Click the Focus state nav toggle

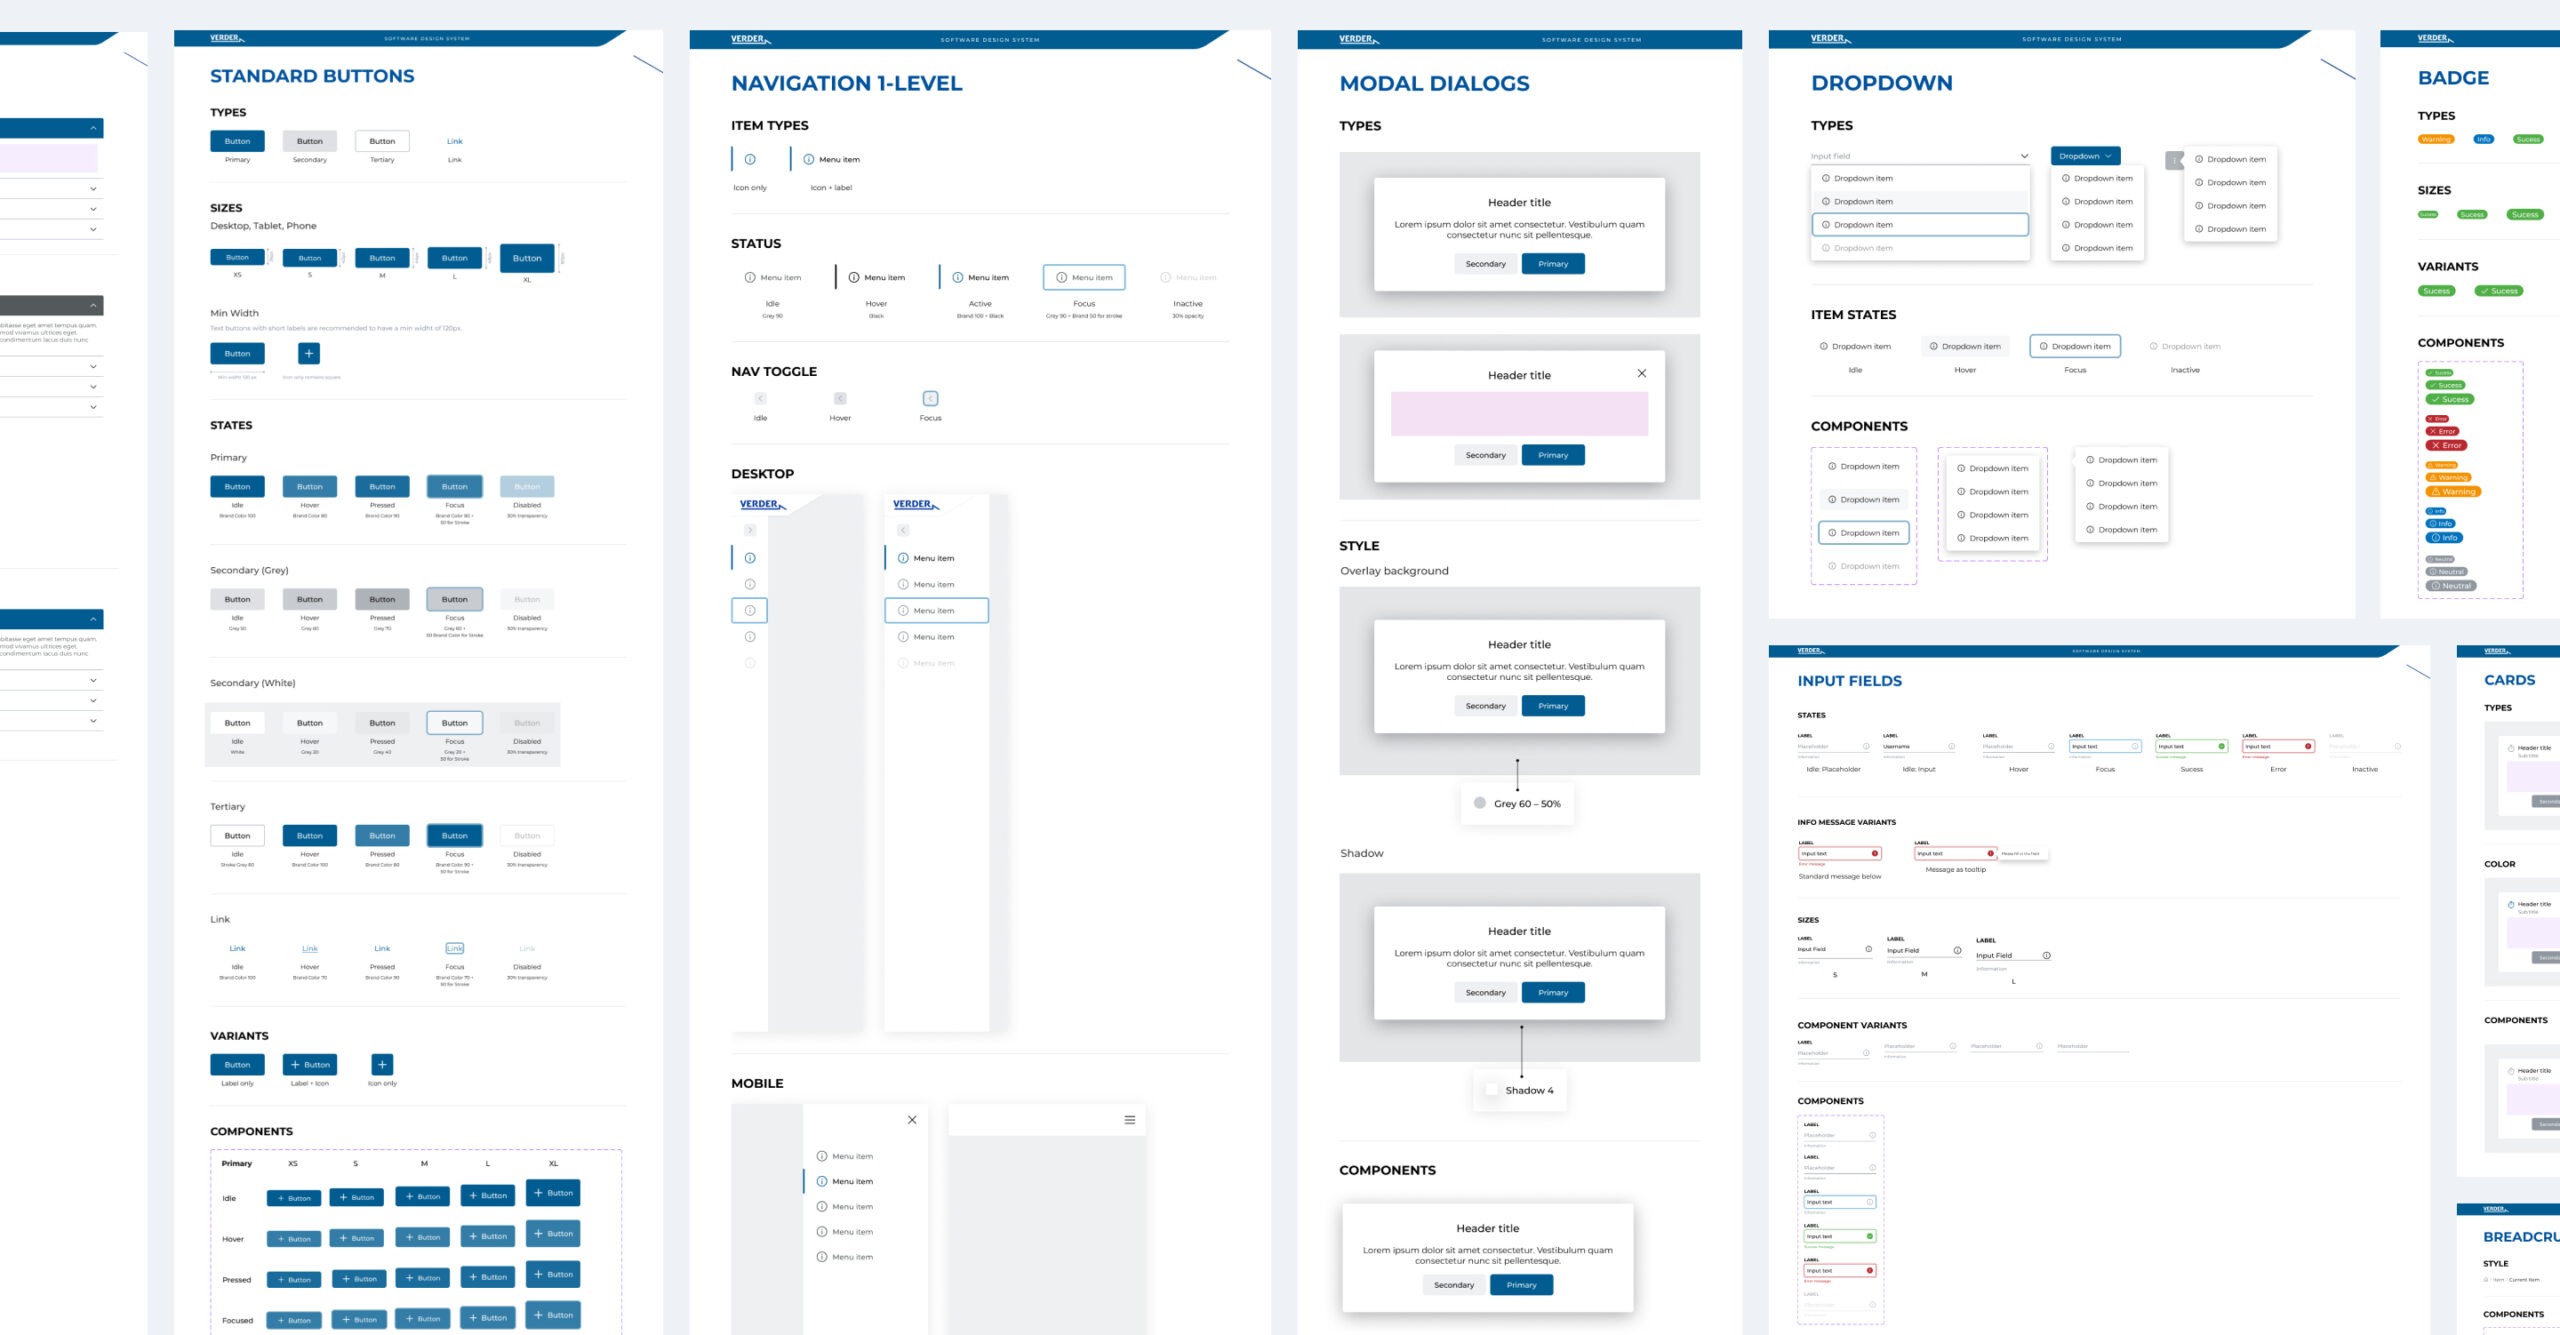coord(930,398)
